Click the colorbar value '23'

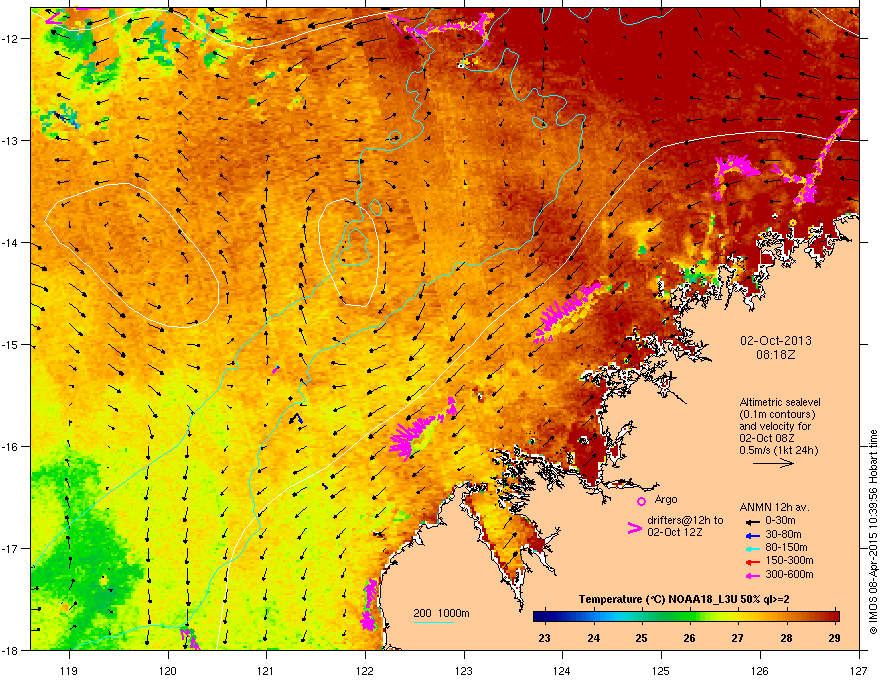544,638
